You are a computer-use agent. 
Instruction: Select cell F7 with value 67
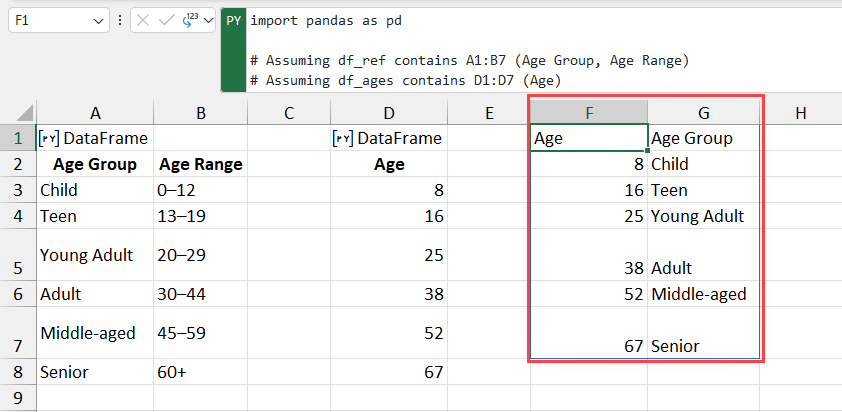click(x=589, y=333)
